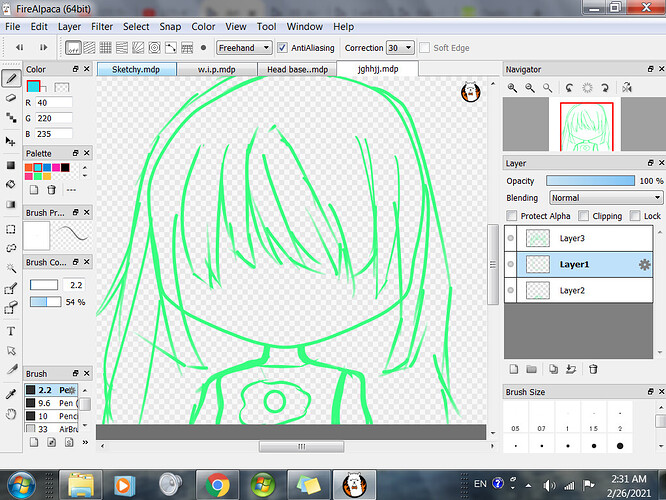Open the Window menu

[305, 26]
